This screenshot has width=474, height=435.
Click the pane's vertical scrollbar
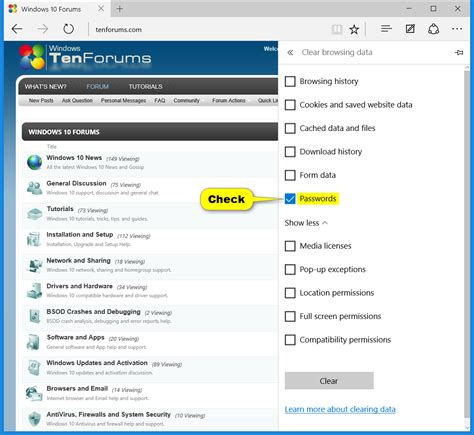click(467, 245)
